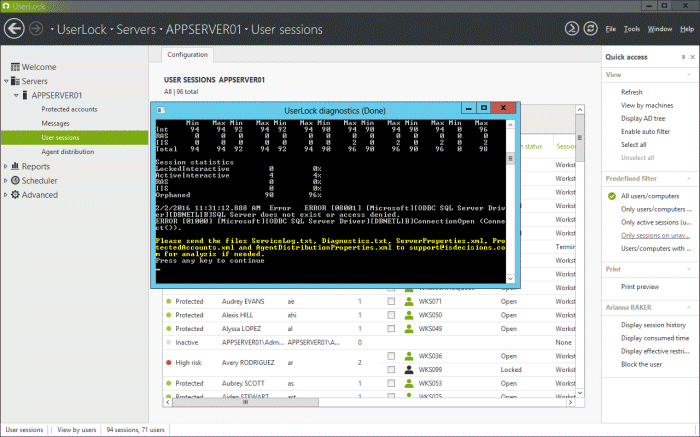
Task: Go back with the back arrow button
Action: pyautogui.click(x=14, y=29)
